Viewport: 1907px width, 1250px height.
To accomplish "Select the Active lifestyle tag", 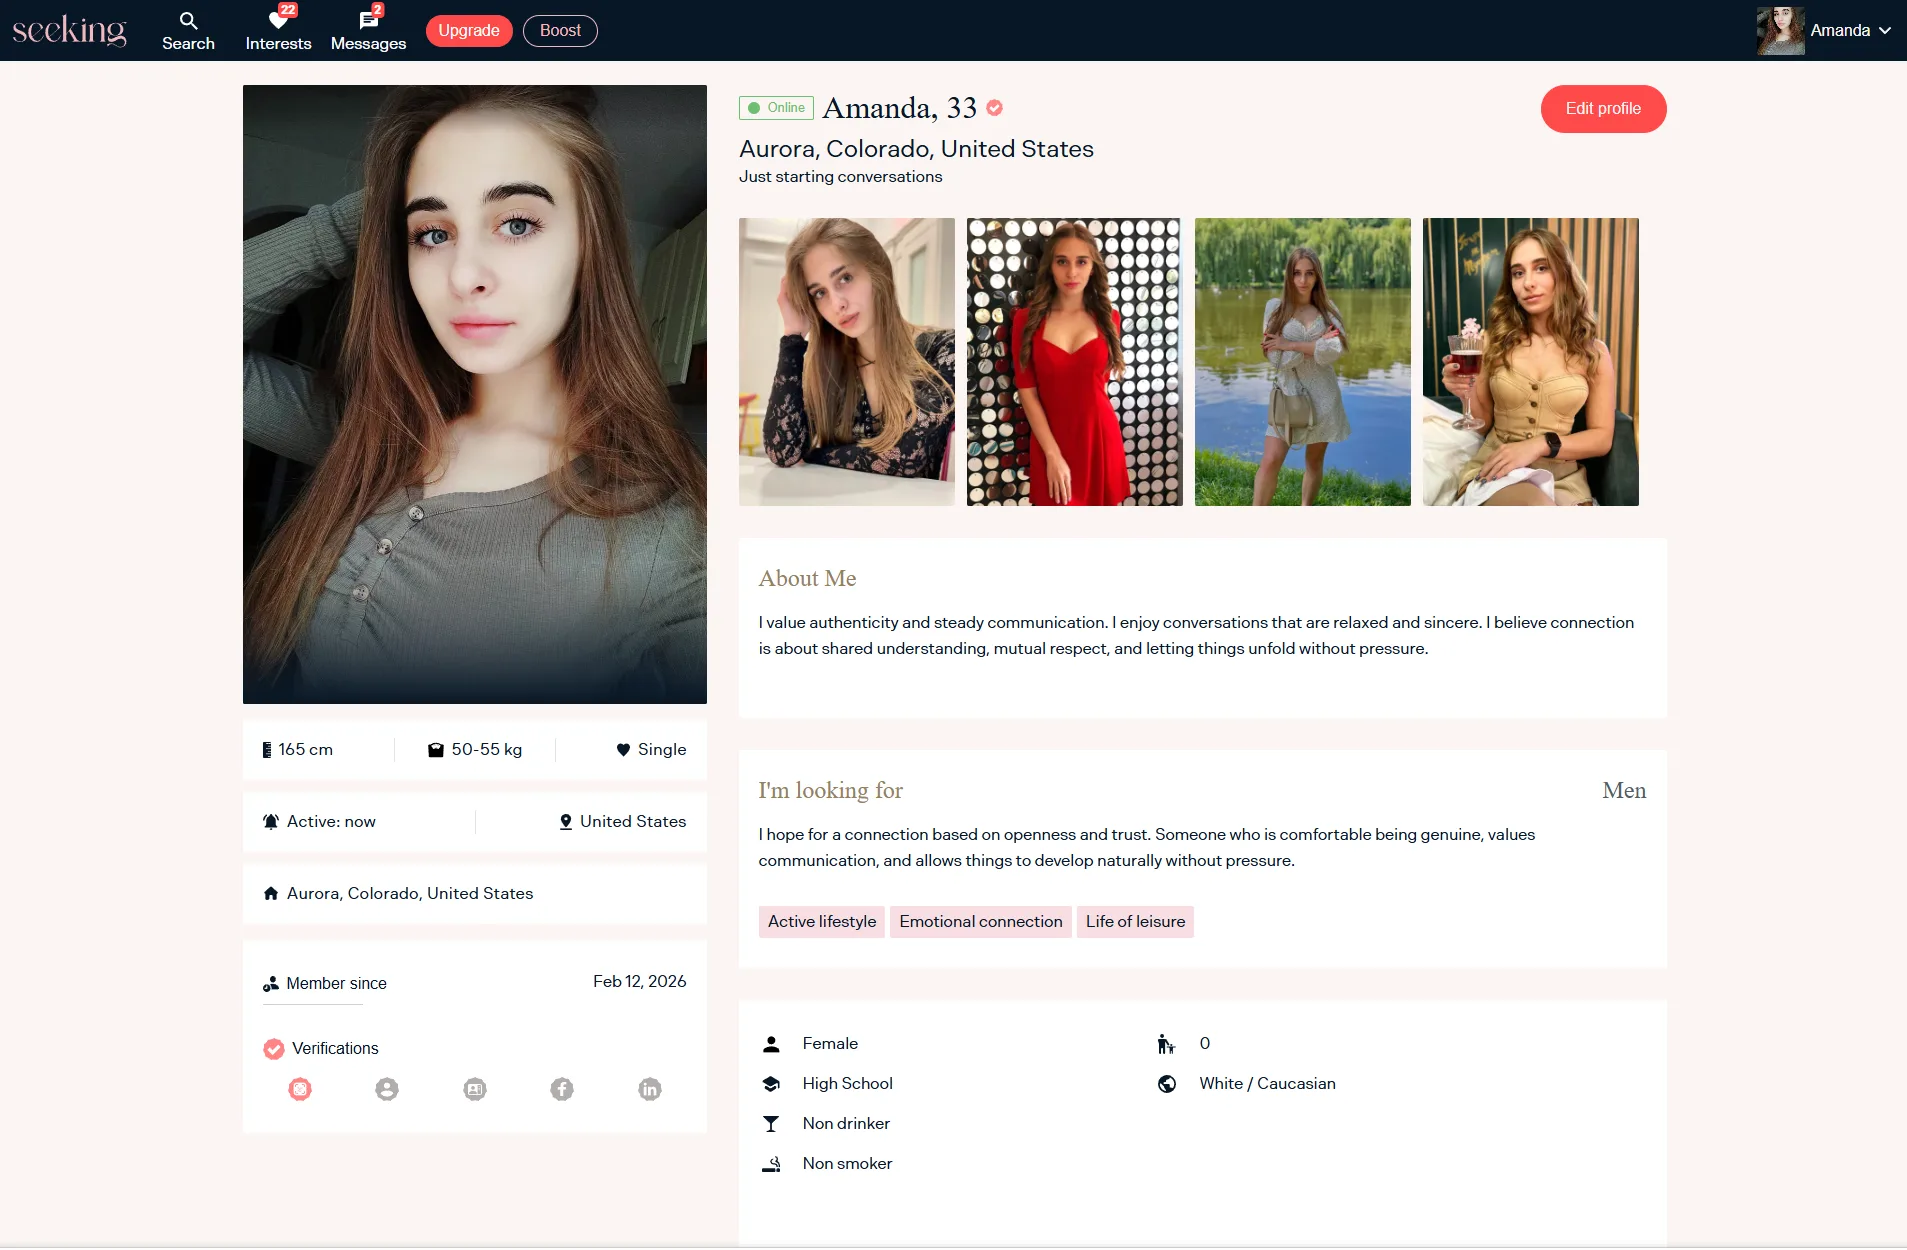I will (821, 922).
